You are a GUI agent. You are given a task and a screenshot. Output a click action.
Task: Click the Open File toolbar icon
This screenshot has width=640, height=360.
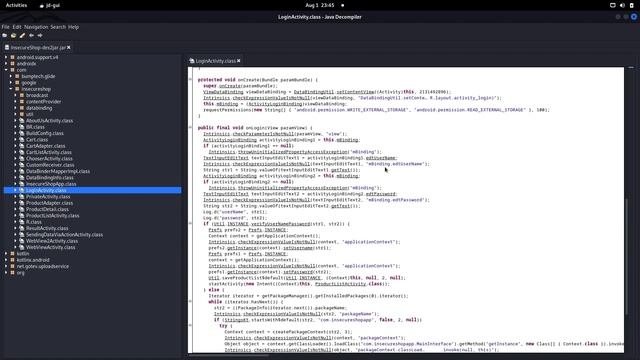point(4,36)
